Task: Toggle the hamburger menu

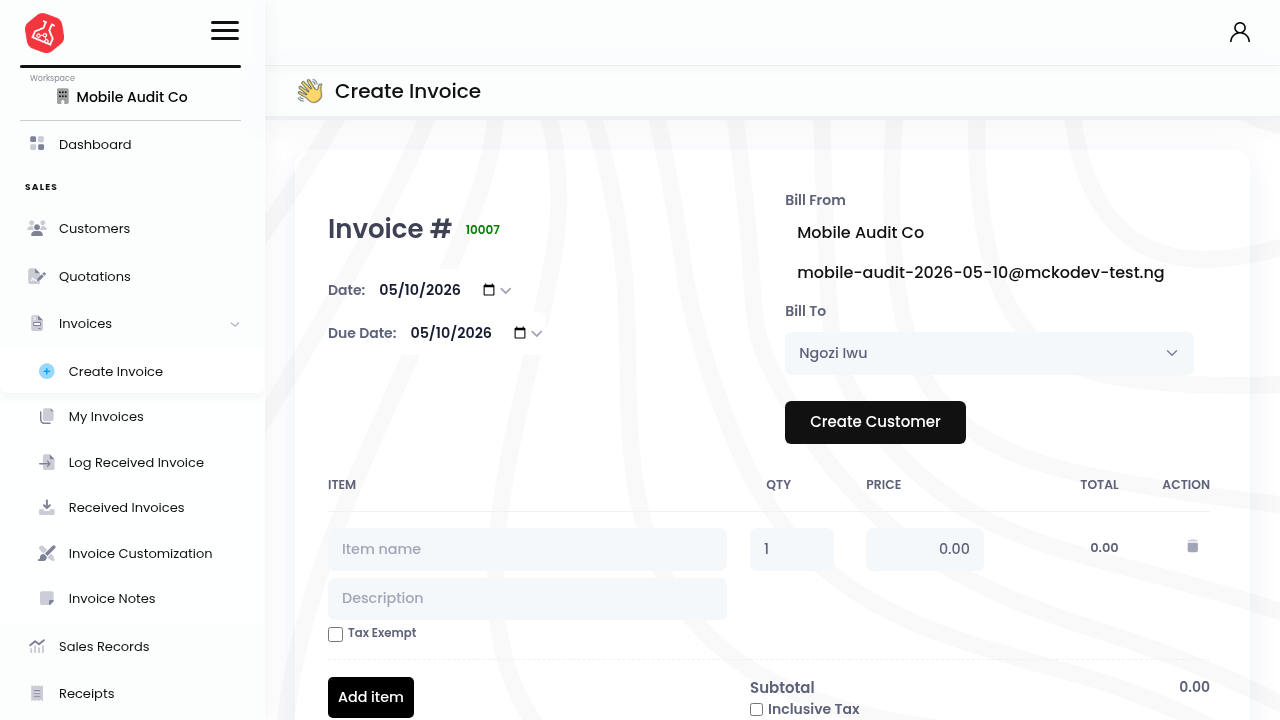Action: click(225, 30)
